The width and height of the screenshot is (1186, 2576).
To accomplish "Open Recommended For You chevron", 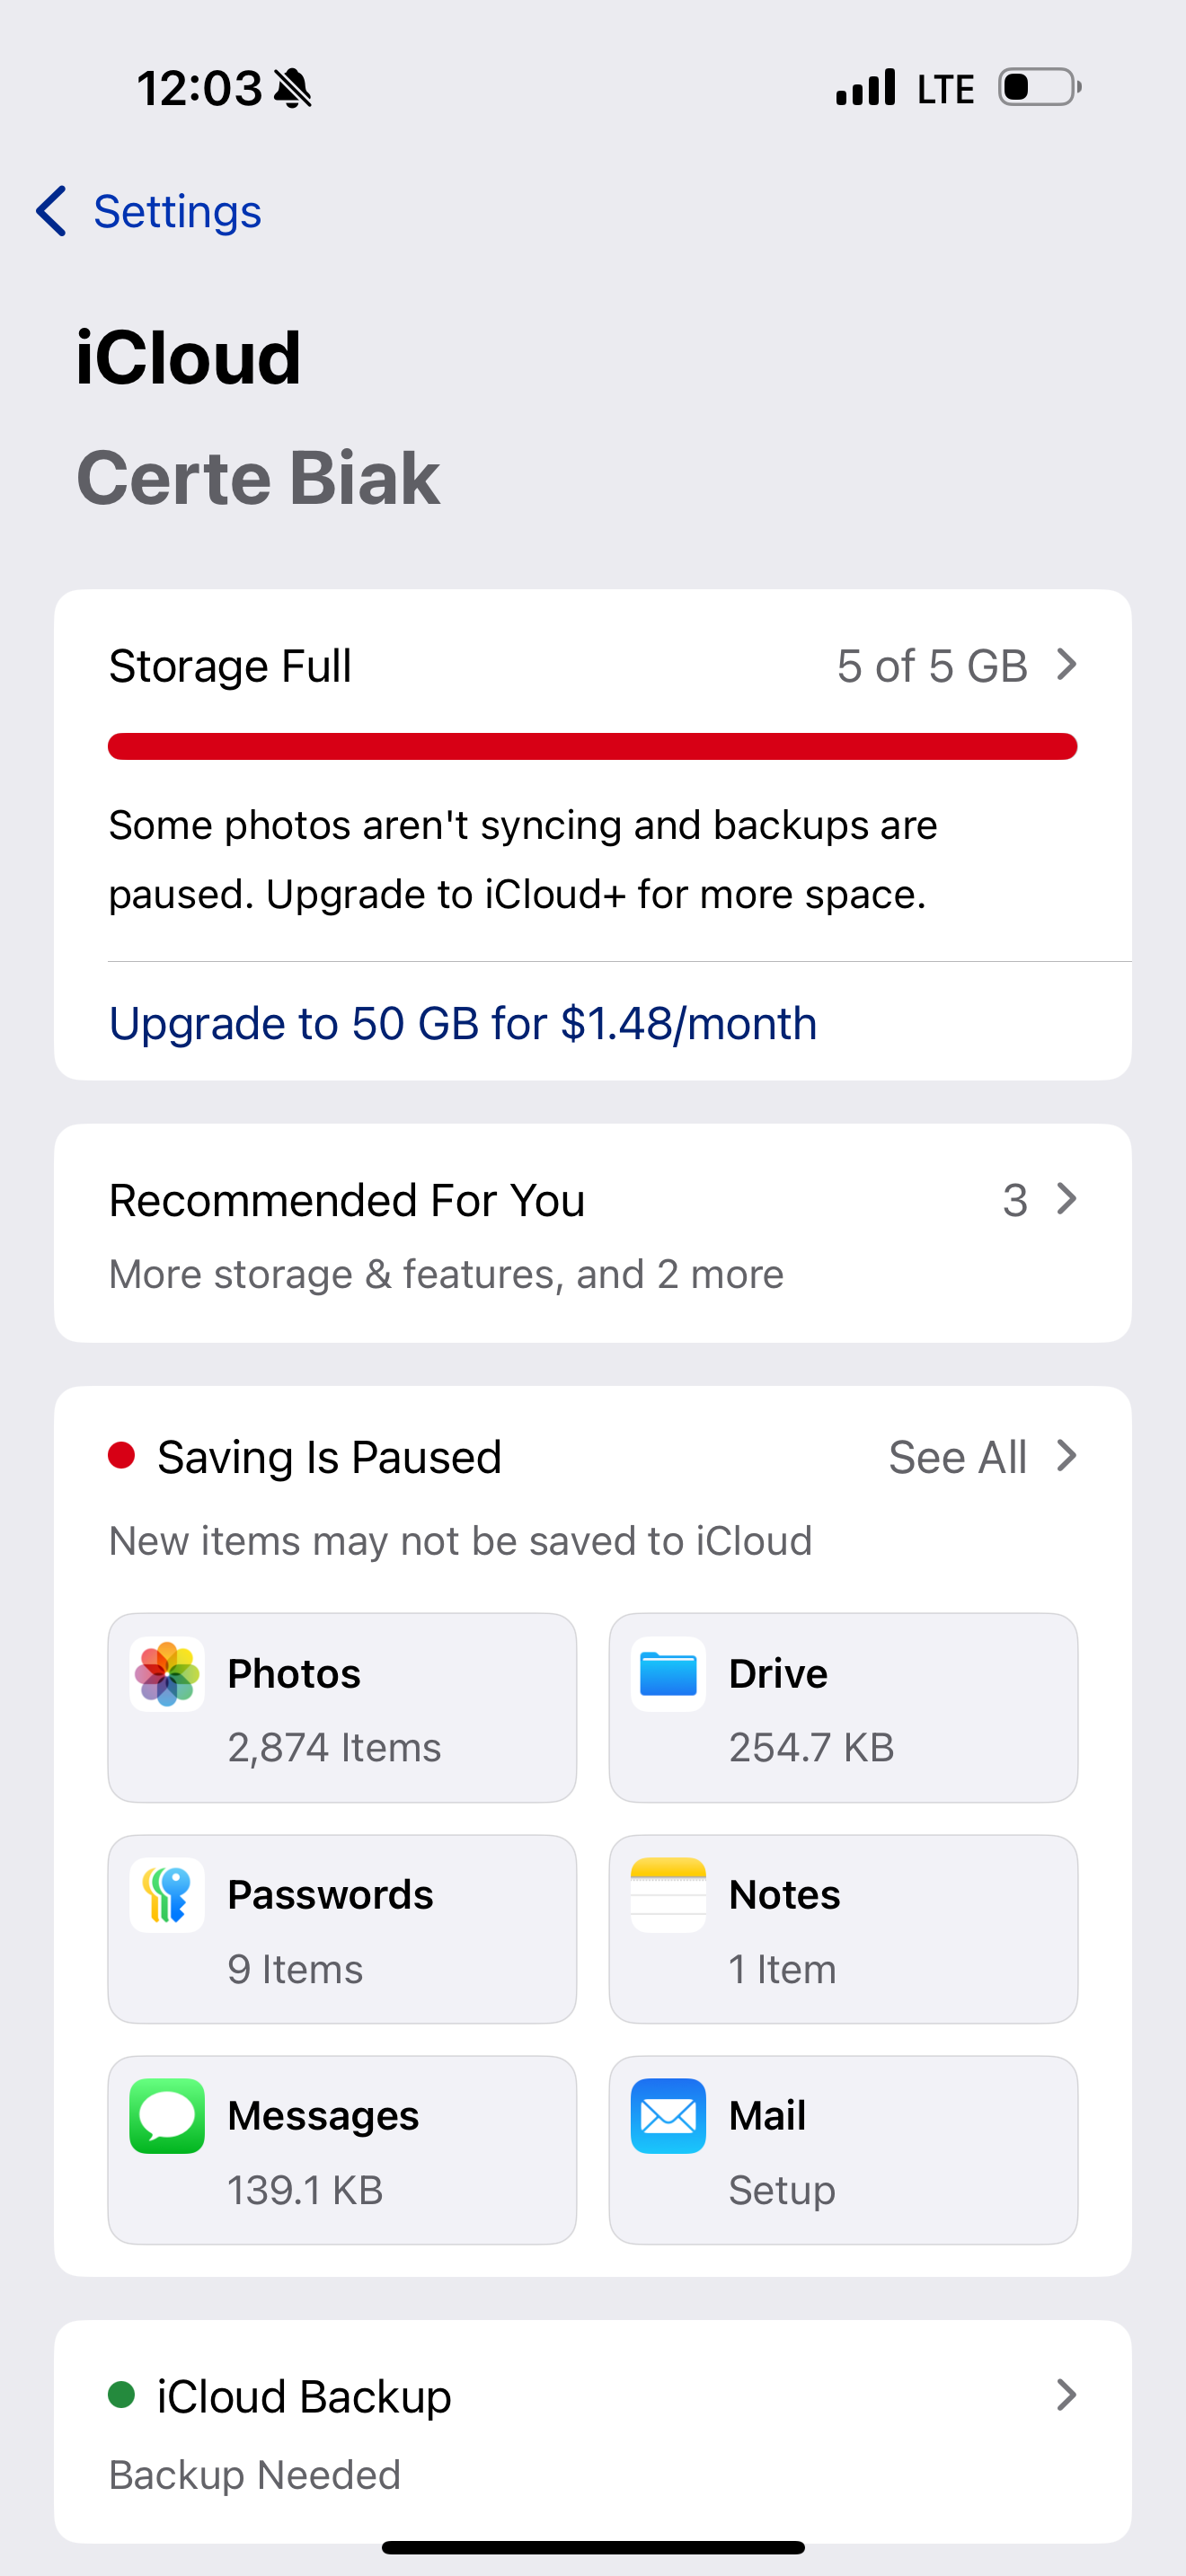I will (x=1067, y=1199).
